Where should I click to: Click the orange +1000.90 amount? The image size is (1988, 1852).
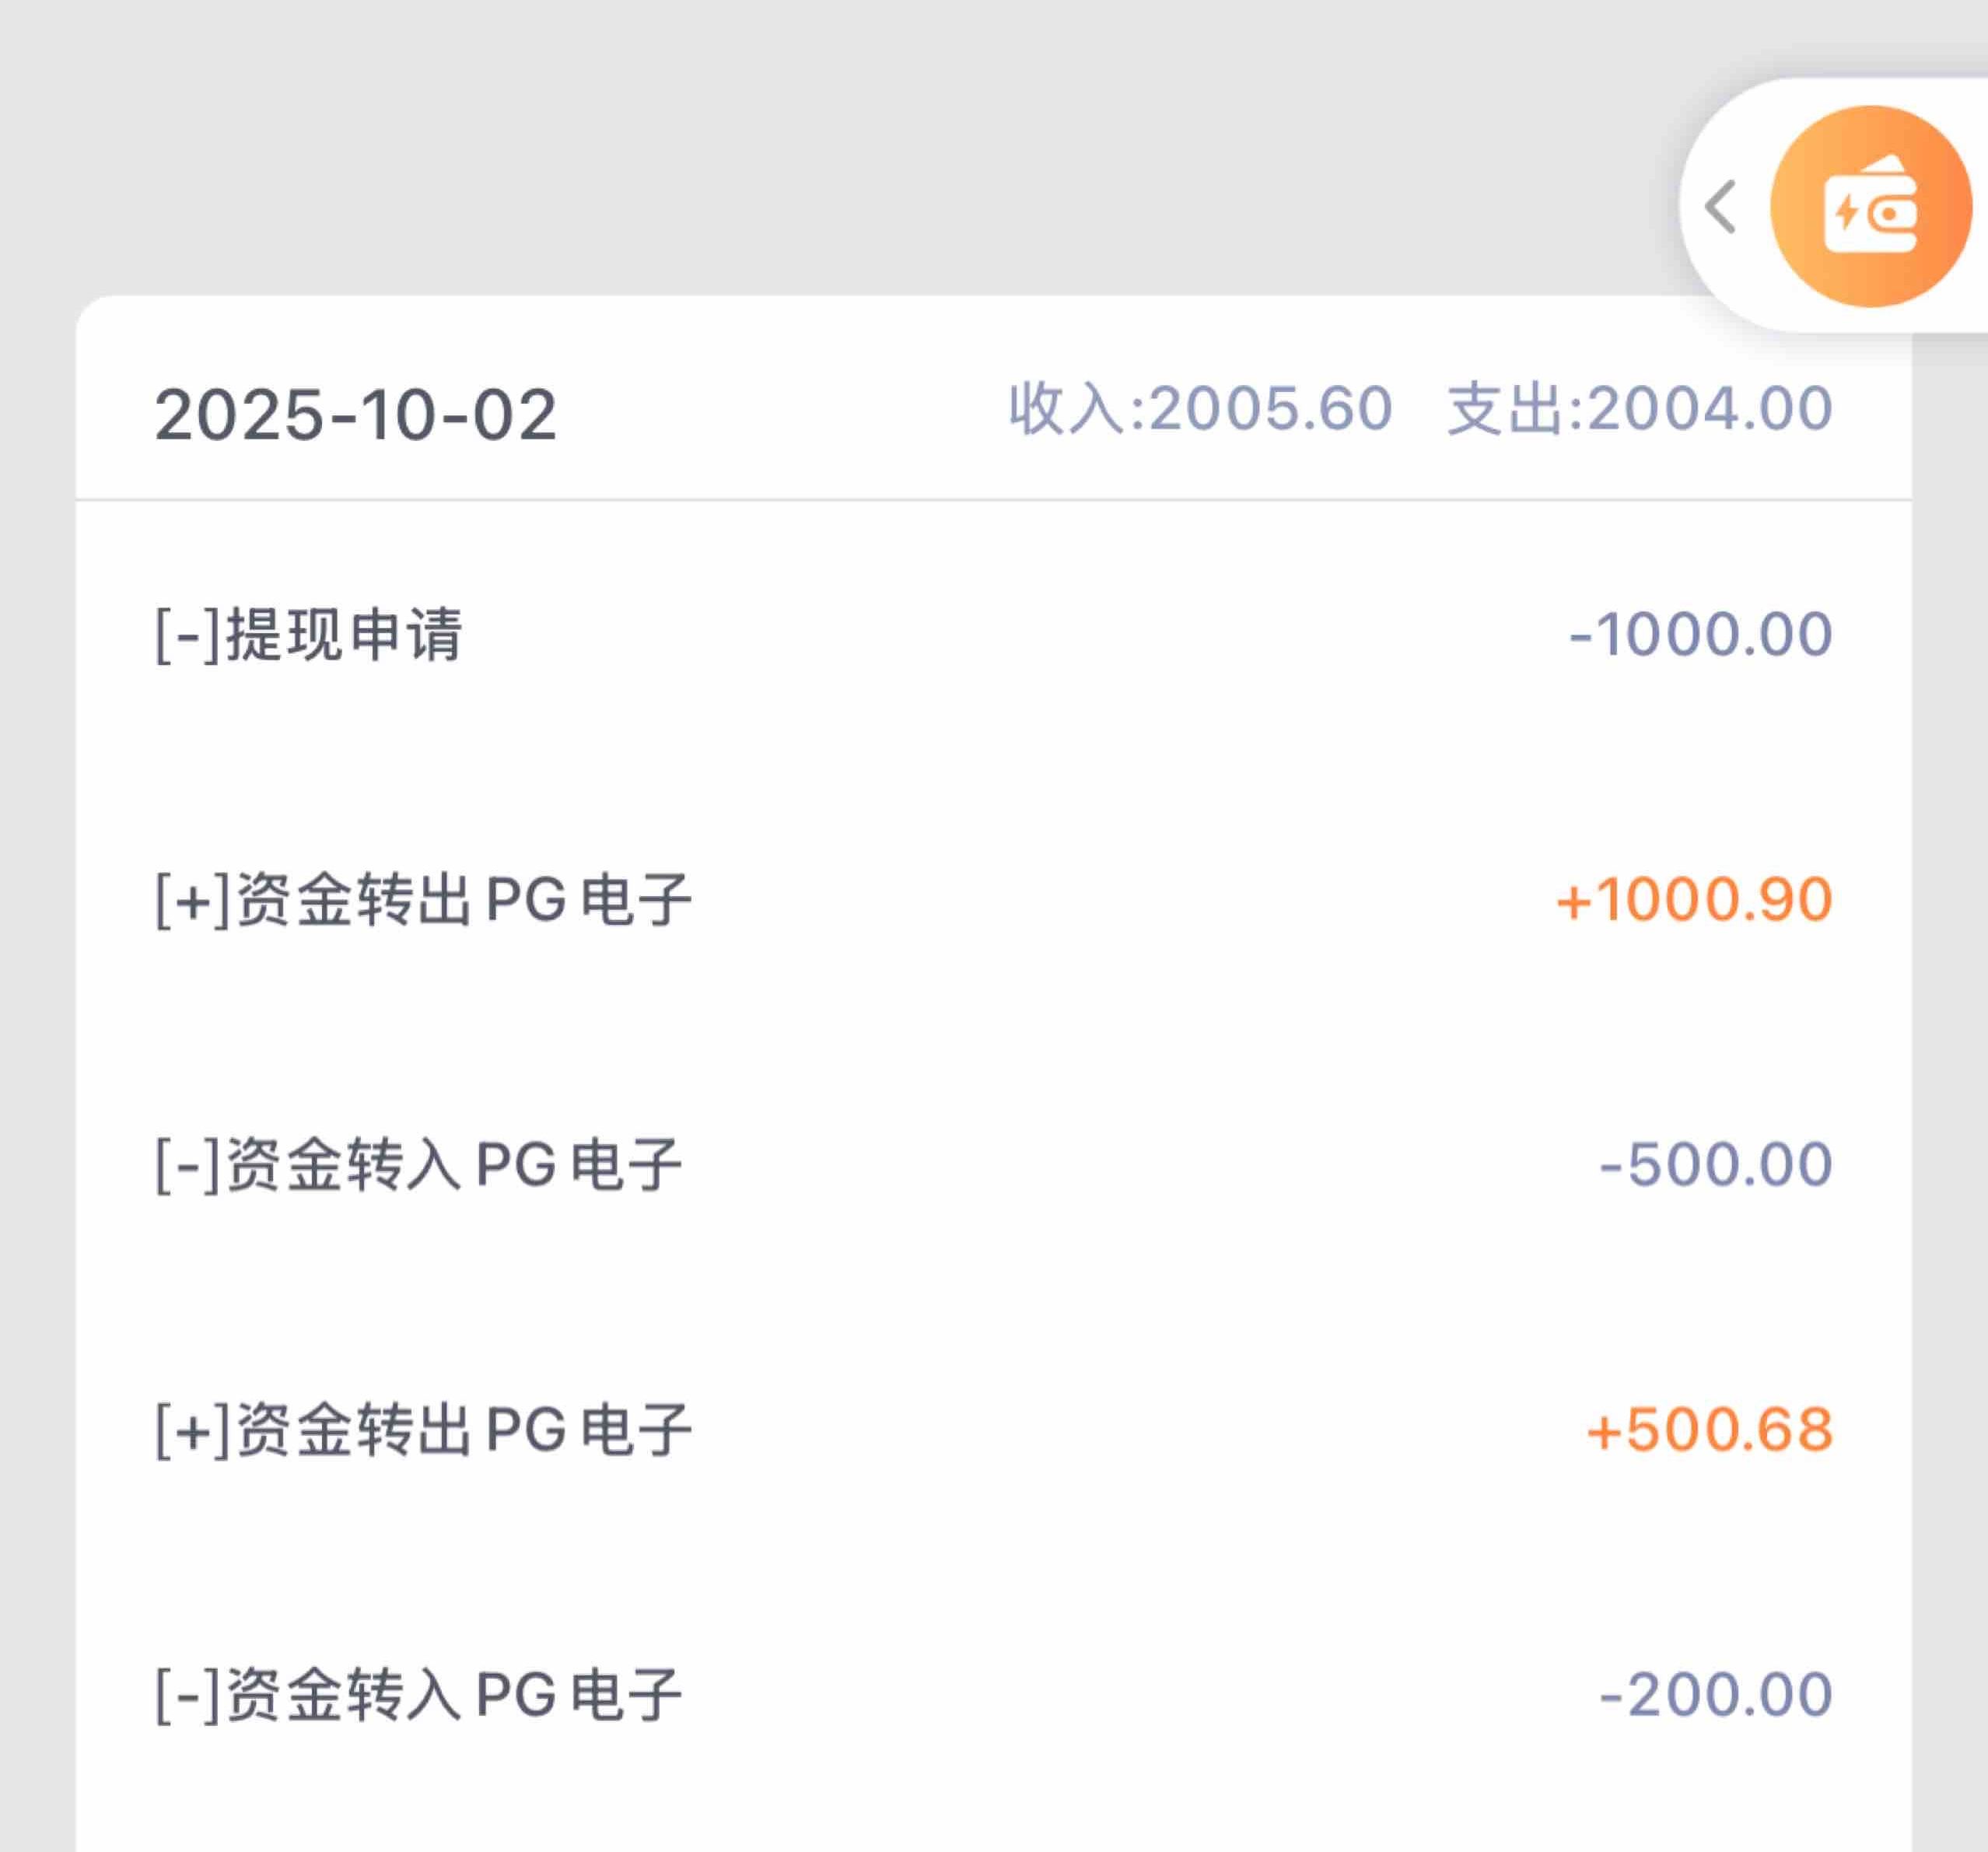click(1694, 900)
